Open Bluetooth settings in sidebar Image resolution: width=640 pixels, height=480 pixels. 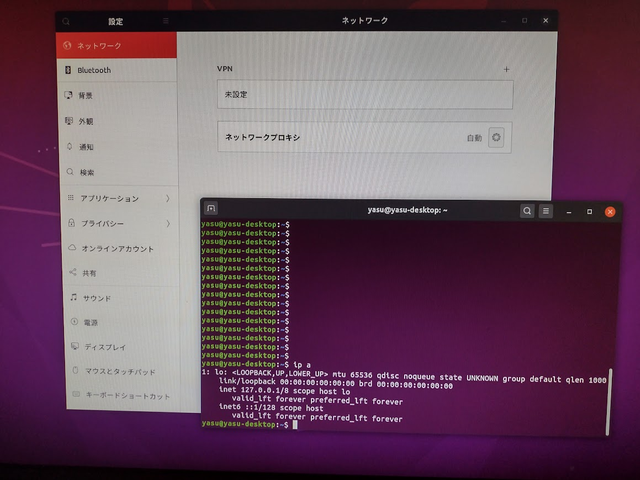[x=117, y=70]
